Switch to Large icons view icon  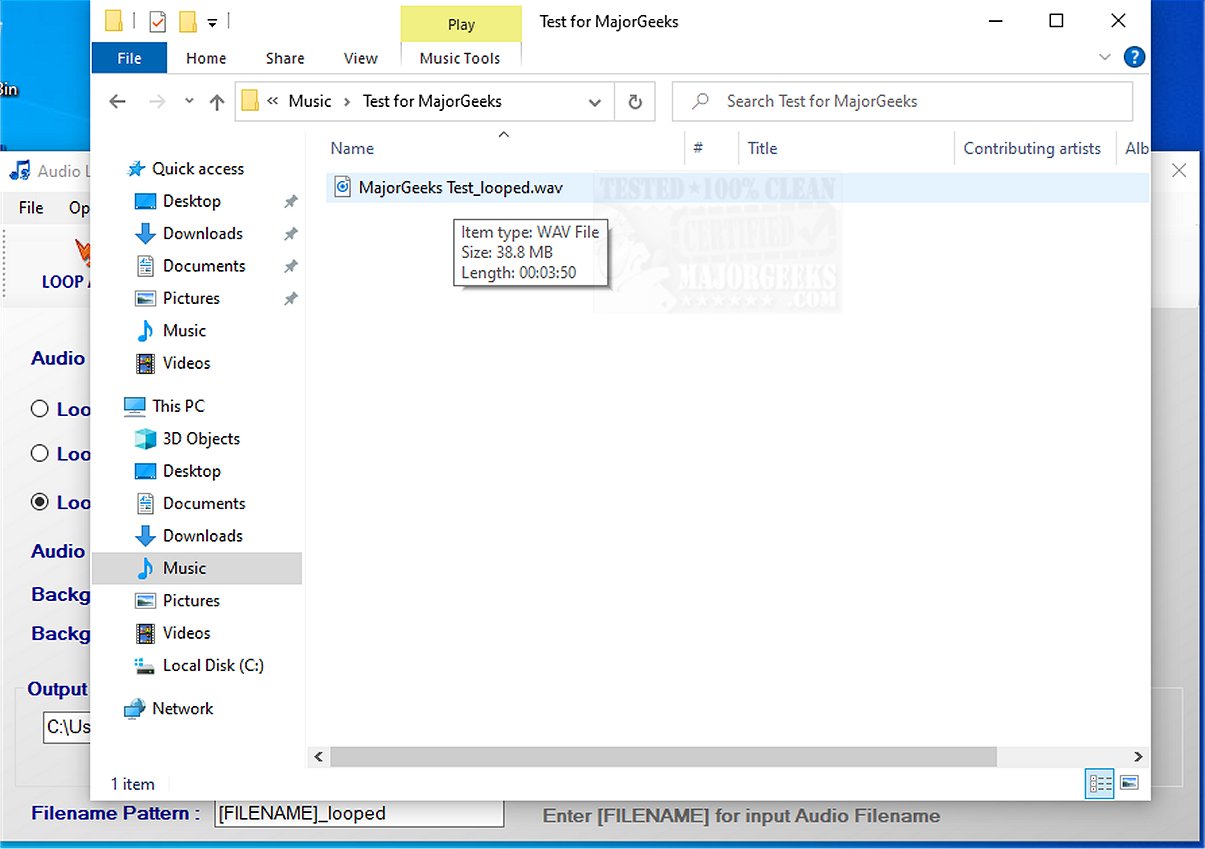(x=1130, y=784)
